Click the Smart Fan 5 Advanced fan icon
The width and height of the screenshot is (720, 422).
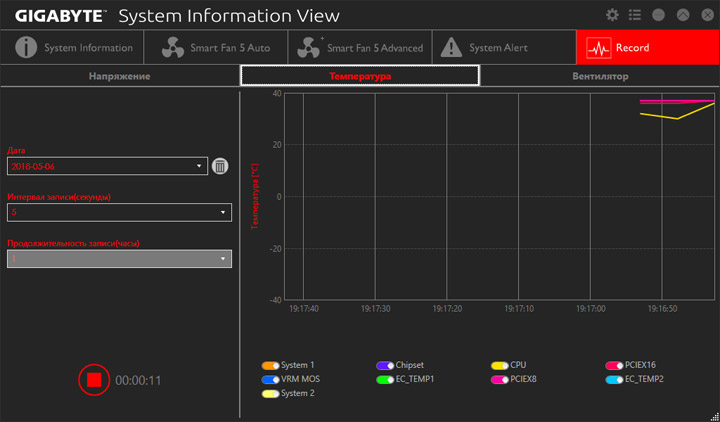point(309,48)
